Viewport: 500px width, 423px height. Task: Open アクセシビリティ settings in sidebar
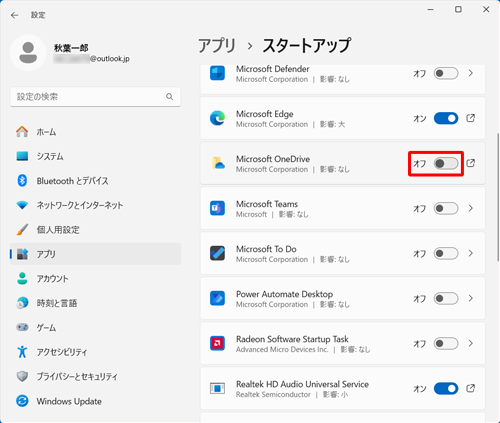coord(95,352)
